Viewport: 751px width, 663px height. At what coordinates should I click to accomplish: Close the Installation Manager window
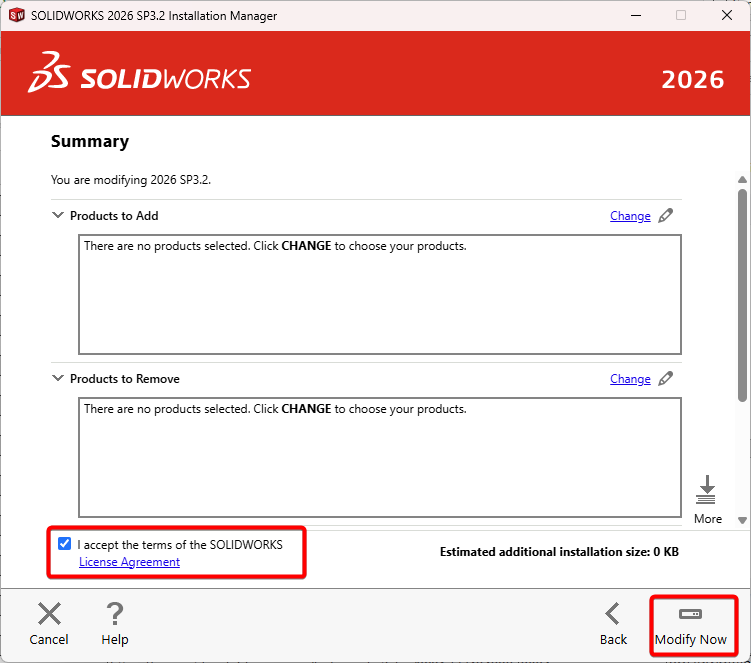727,15
